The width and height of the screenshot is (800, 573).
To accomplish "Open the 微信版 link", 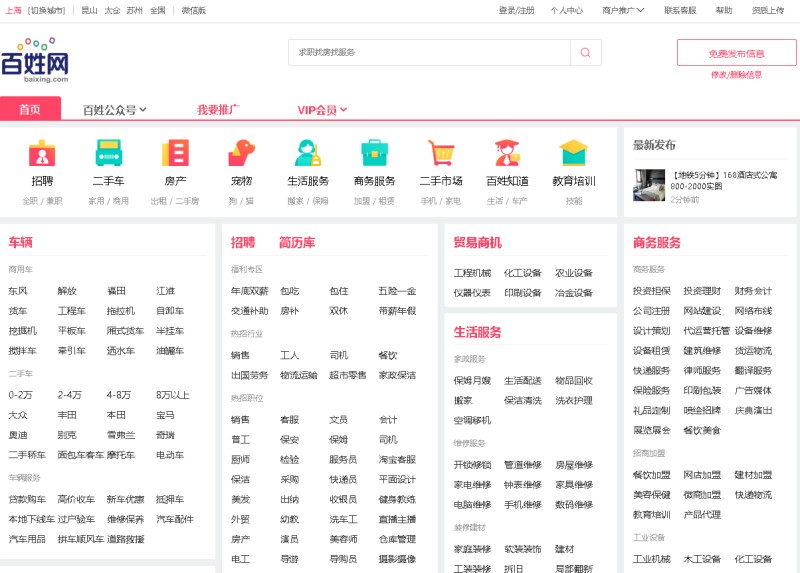I will click(194, 10).
